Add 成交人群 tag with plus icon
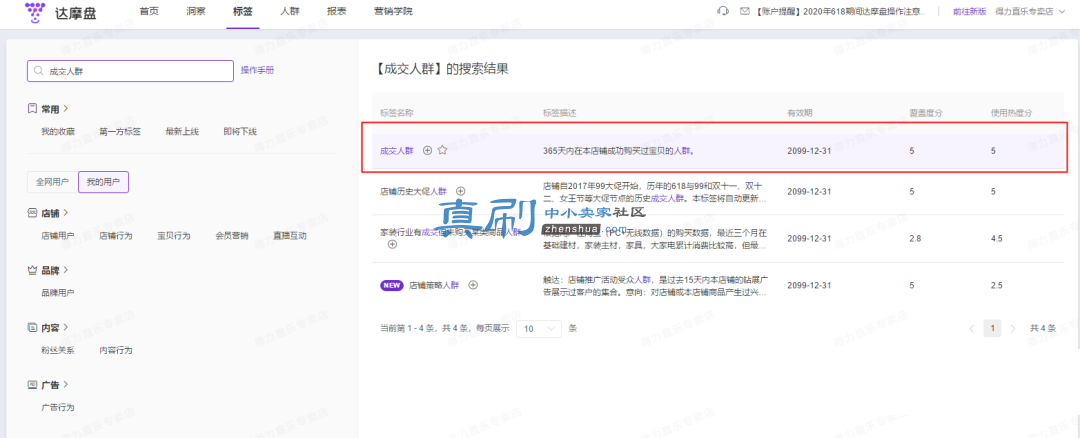This screenshot has height=438, width=1080. click(x=427, y=150)
